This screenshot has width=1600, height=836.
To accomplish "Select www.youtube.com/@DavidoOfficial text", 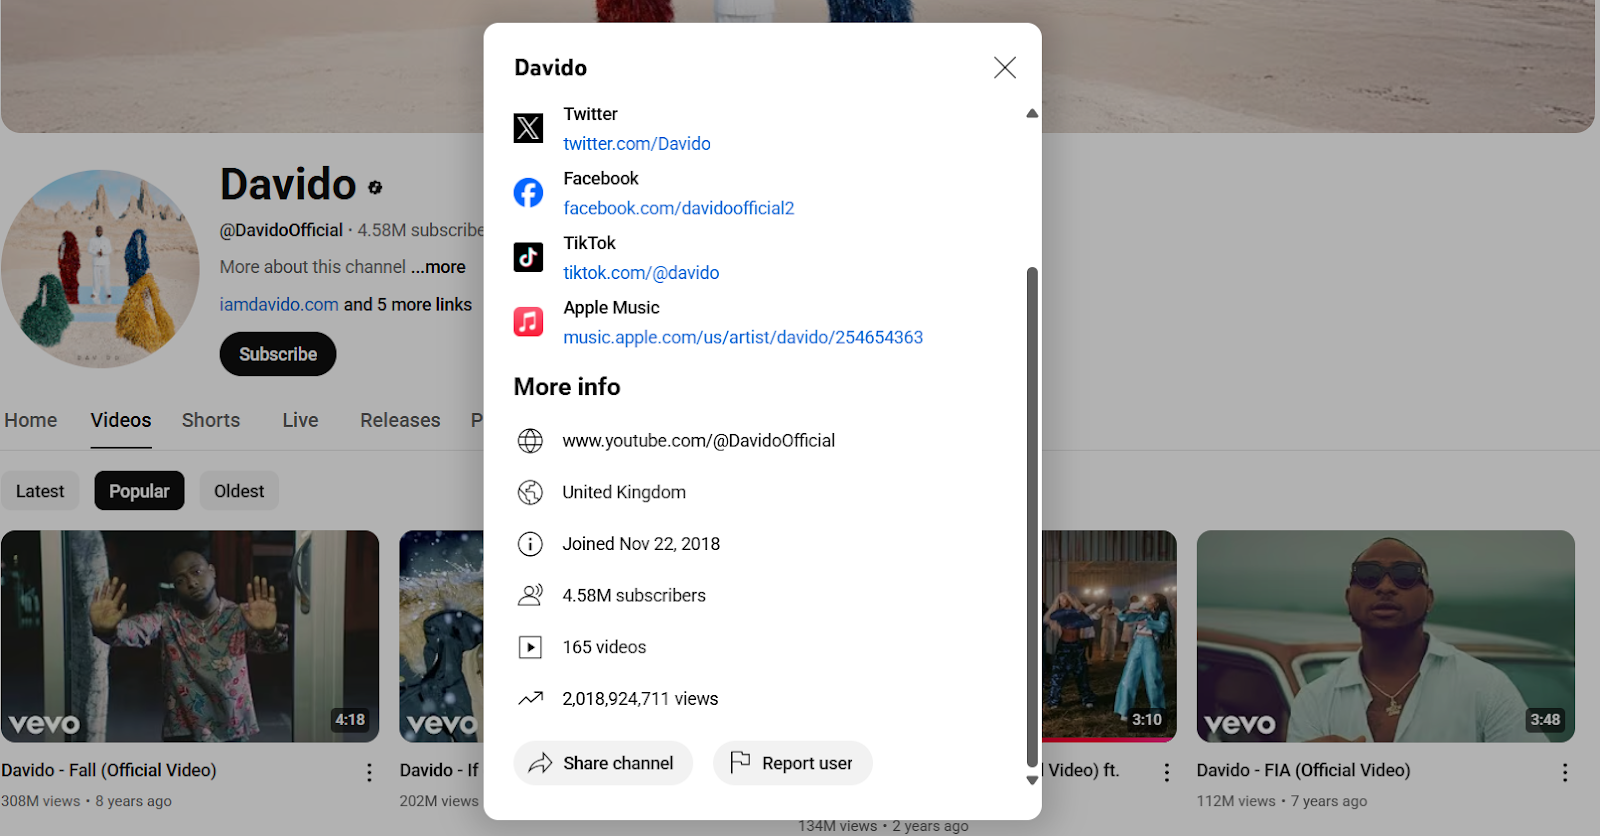I will [698, 441].
